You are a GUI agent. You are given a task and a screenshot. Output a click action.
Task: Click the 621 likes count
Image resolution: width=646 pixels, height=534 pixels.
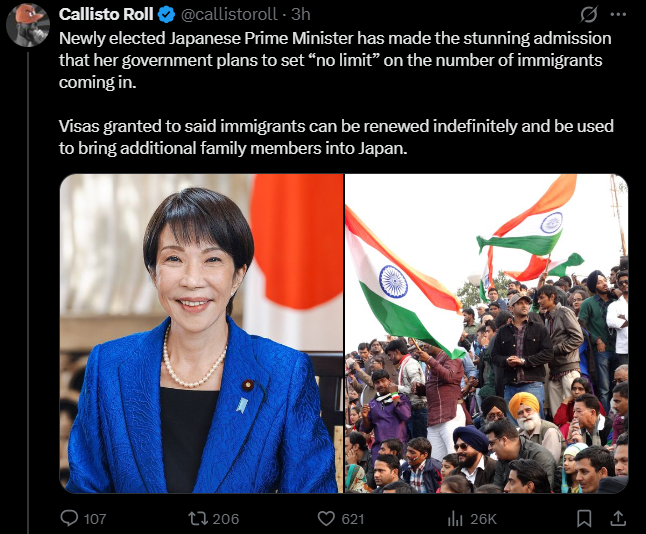pos(353,519)
